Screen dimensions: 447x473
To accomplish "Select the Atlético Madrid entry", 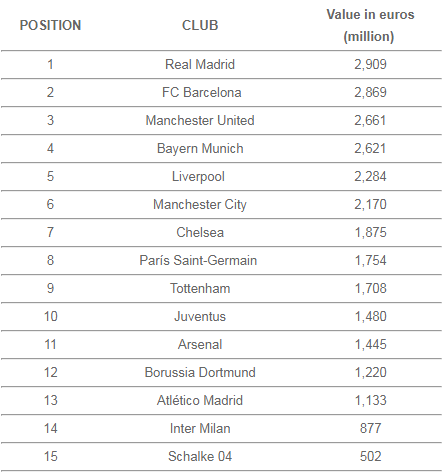I will click(200, 400).
